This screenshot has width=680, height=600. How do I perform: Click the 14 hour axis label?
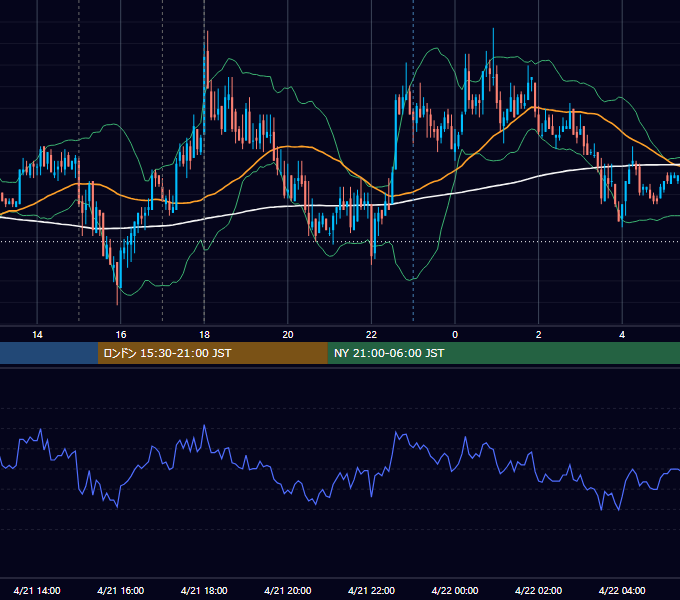[37, 335]
